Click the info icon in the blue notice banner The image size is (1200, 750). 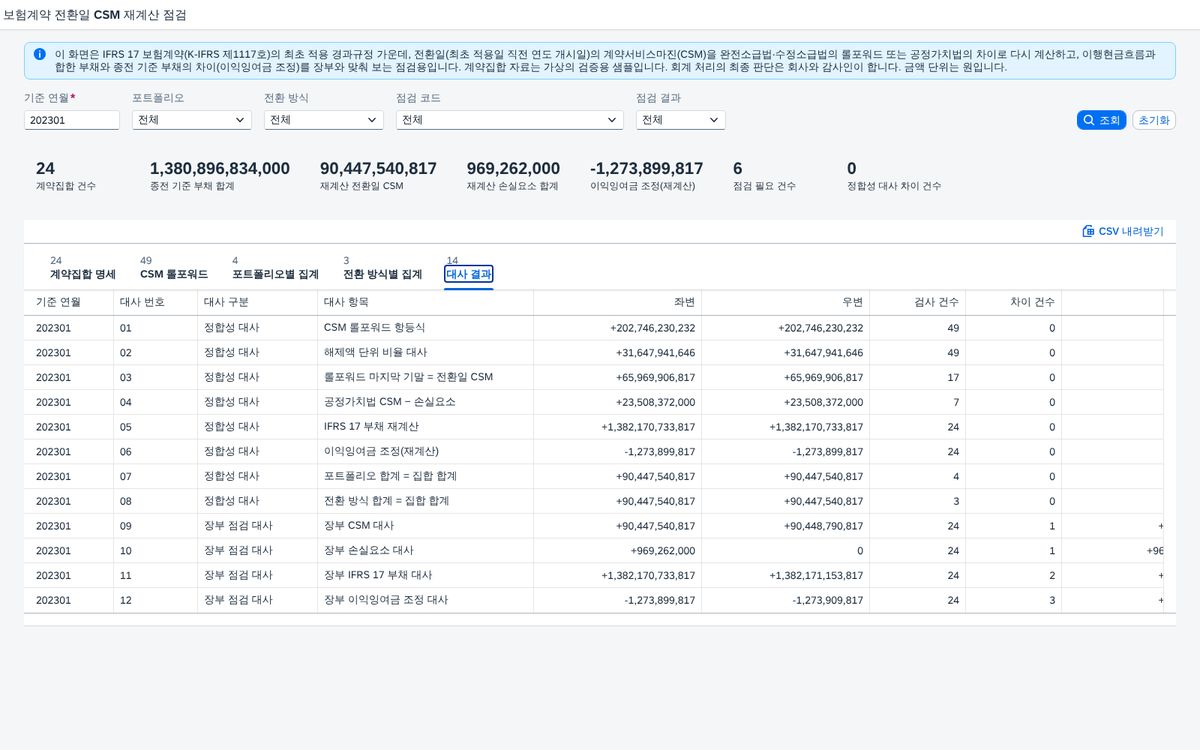click(39, 54)
